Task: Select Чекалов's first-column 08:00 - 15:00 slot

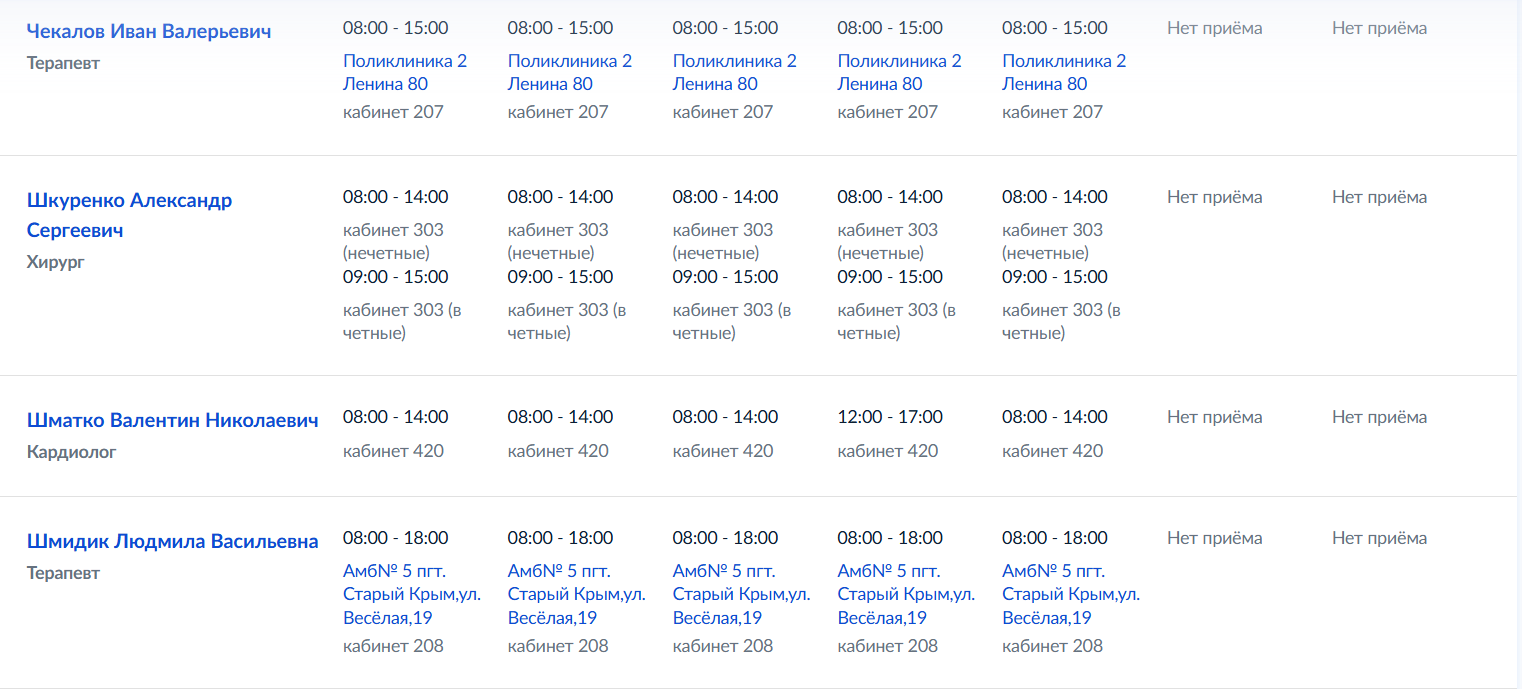Action: pos(396,28)
